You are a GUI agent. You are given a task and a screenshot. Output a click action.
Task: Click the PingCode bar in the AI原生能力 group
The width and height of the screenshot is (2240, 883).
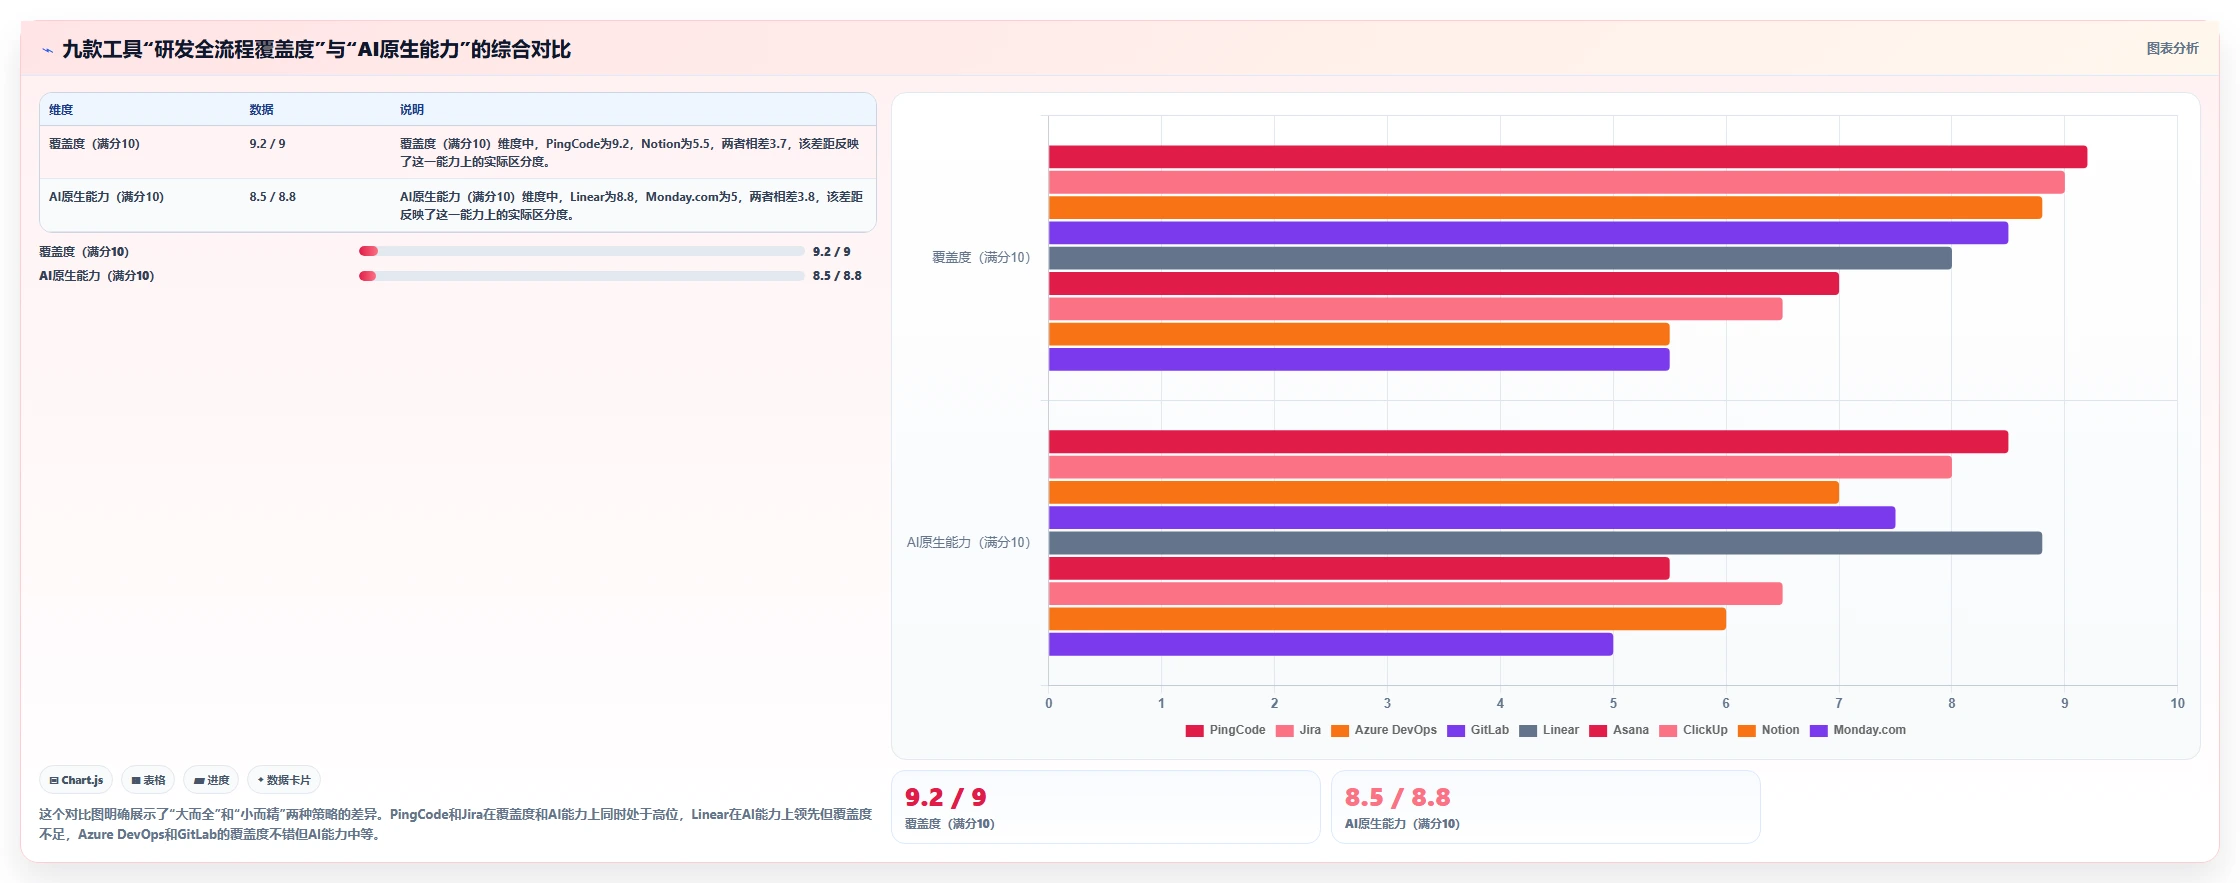[x=1528, y=442]
